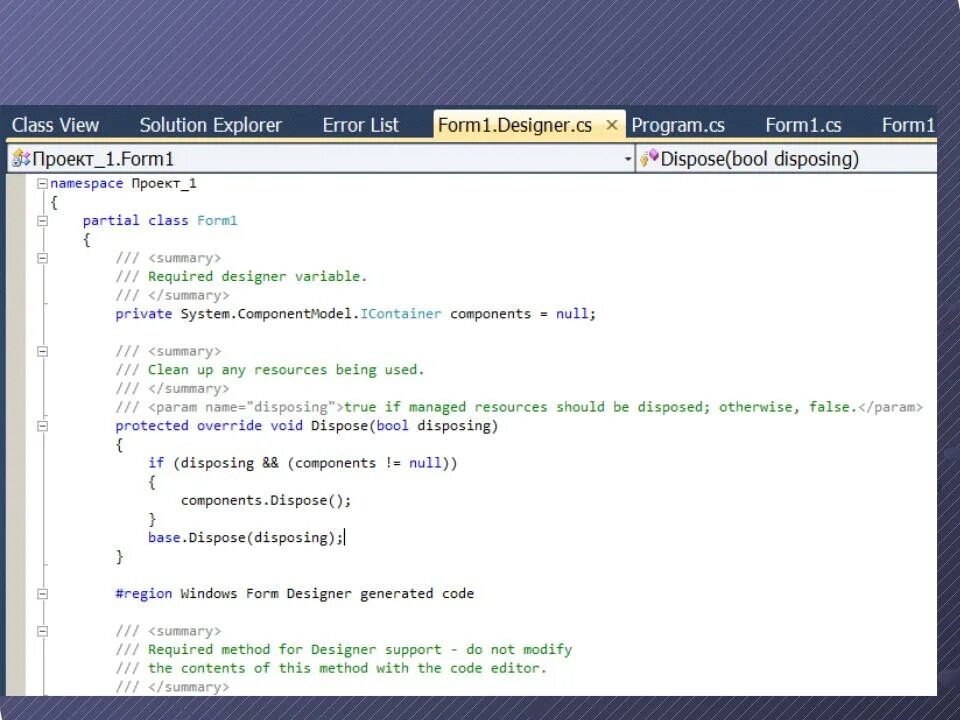Click the comment 'the contents of this method'
The width and height of the screenshot is (960, 720).
258,668
